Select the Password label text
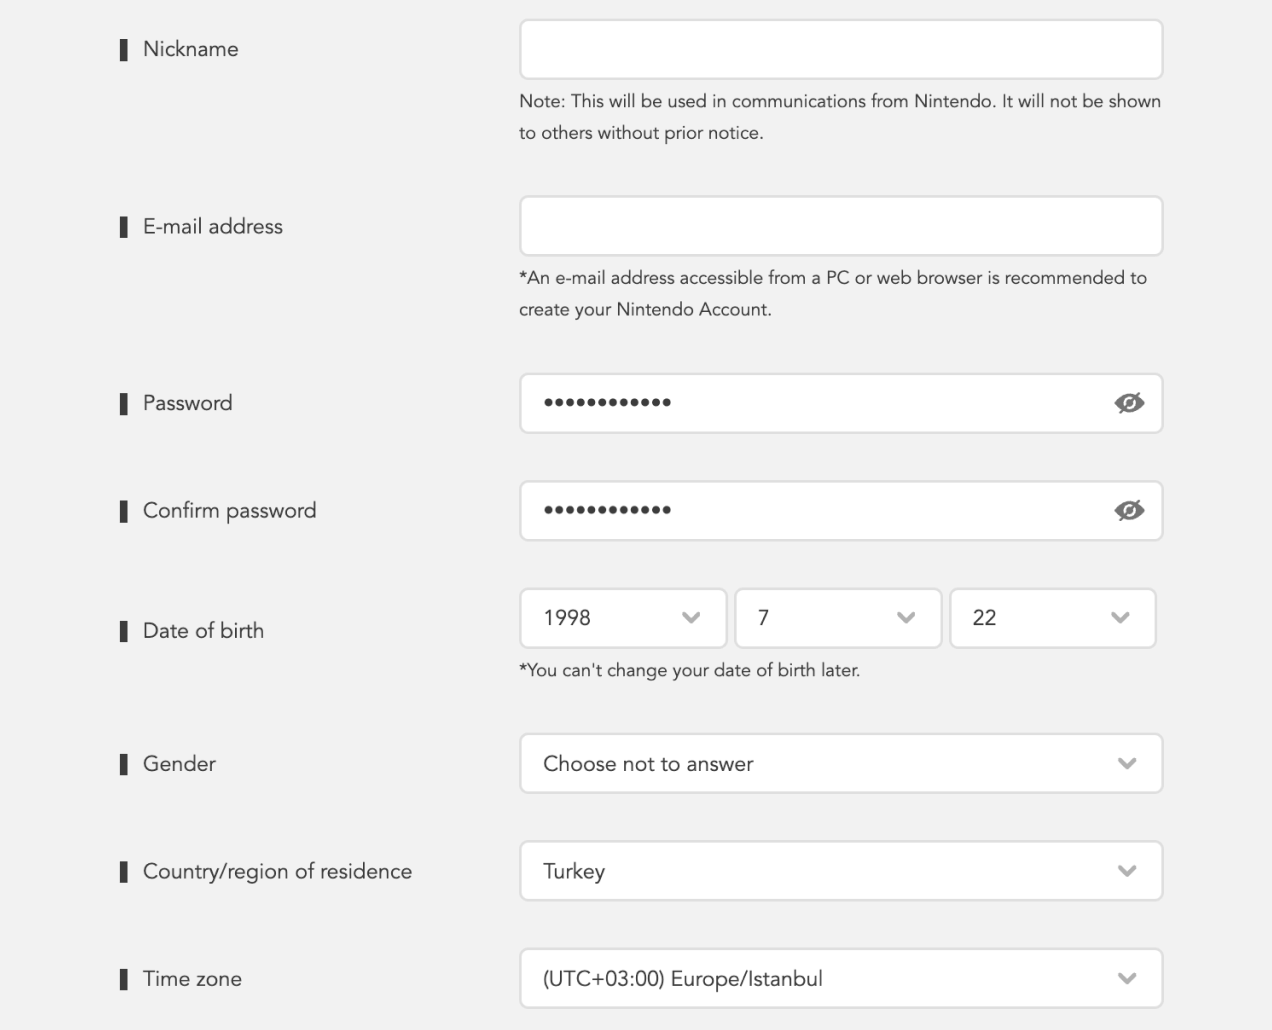This screenshot has height=1030, width=1272. pyautogui.click(x=187, y=403)
